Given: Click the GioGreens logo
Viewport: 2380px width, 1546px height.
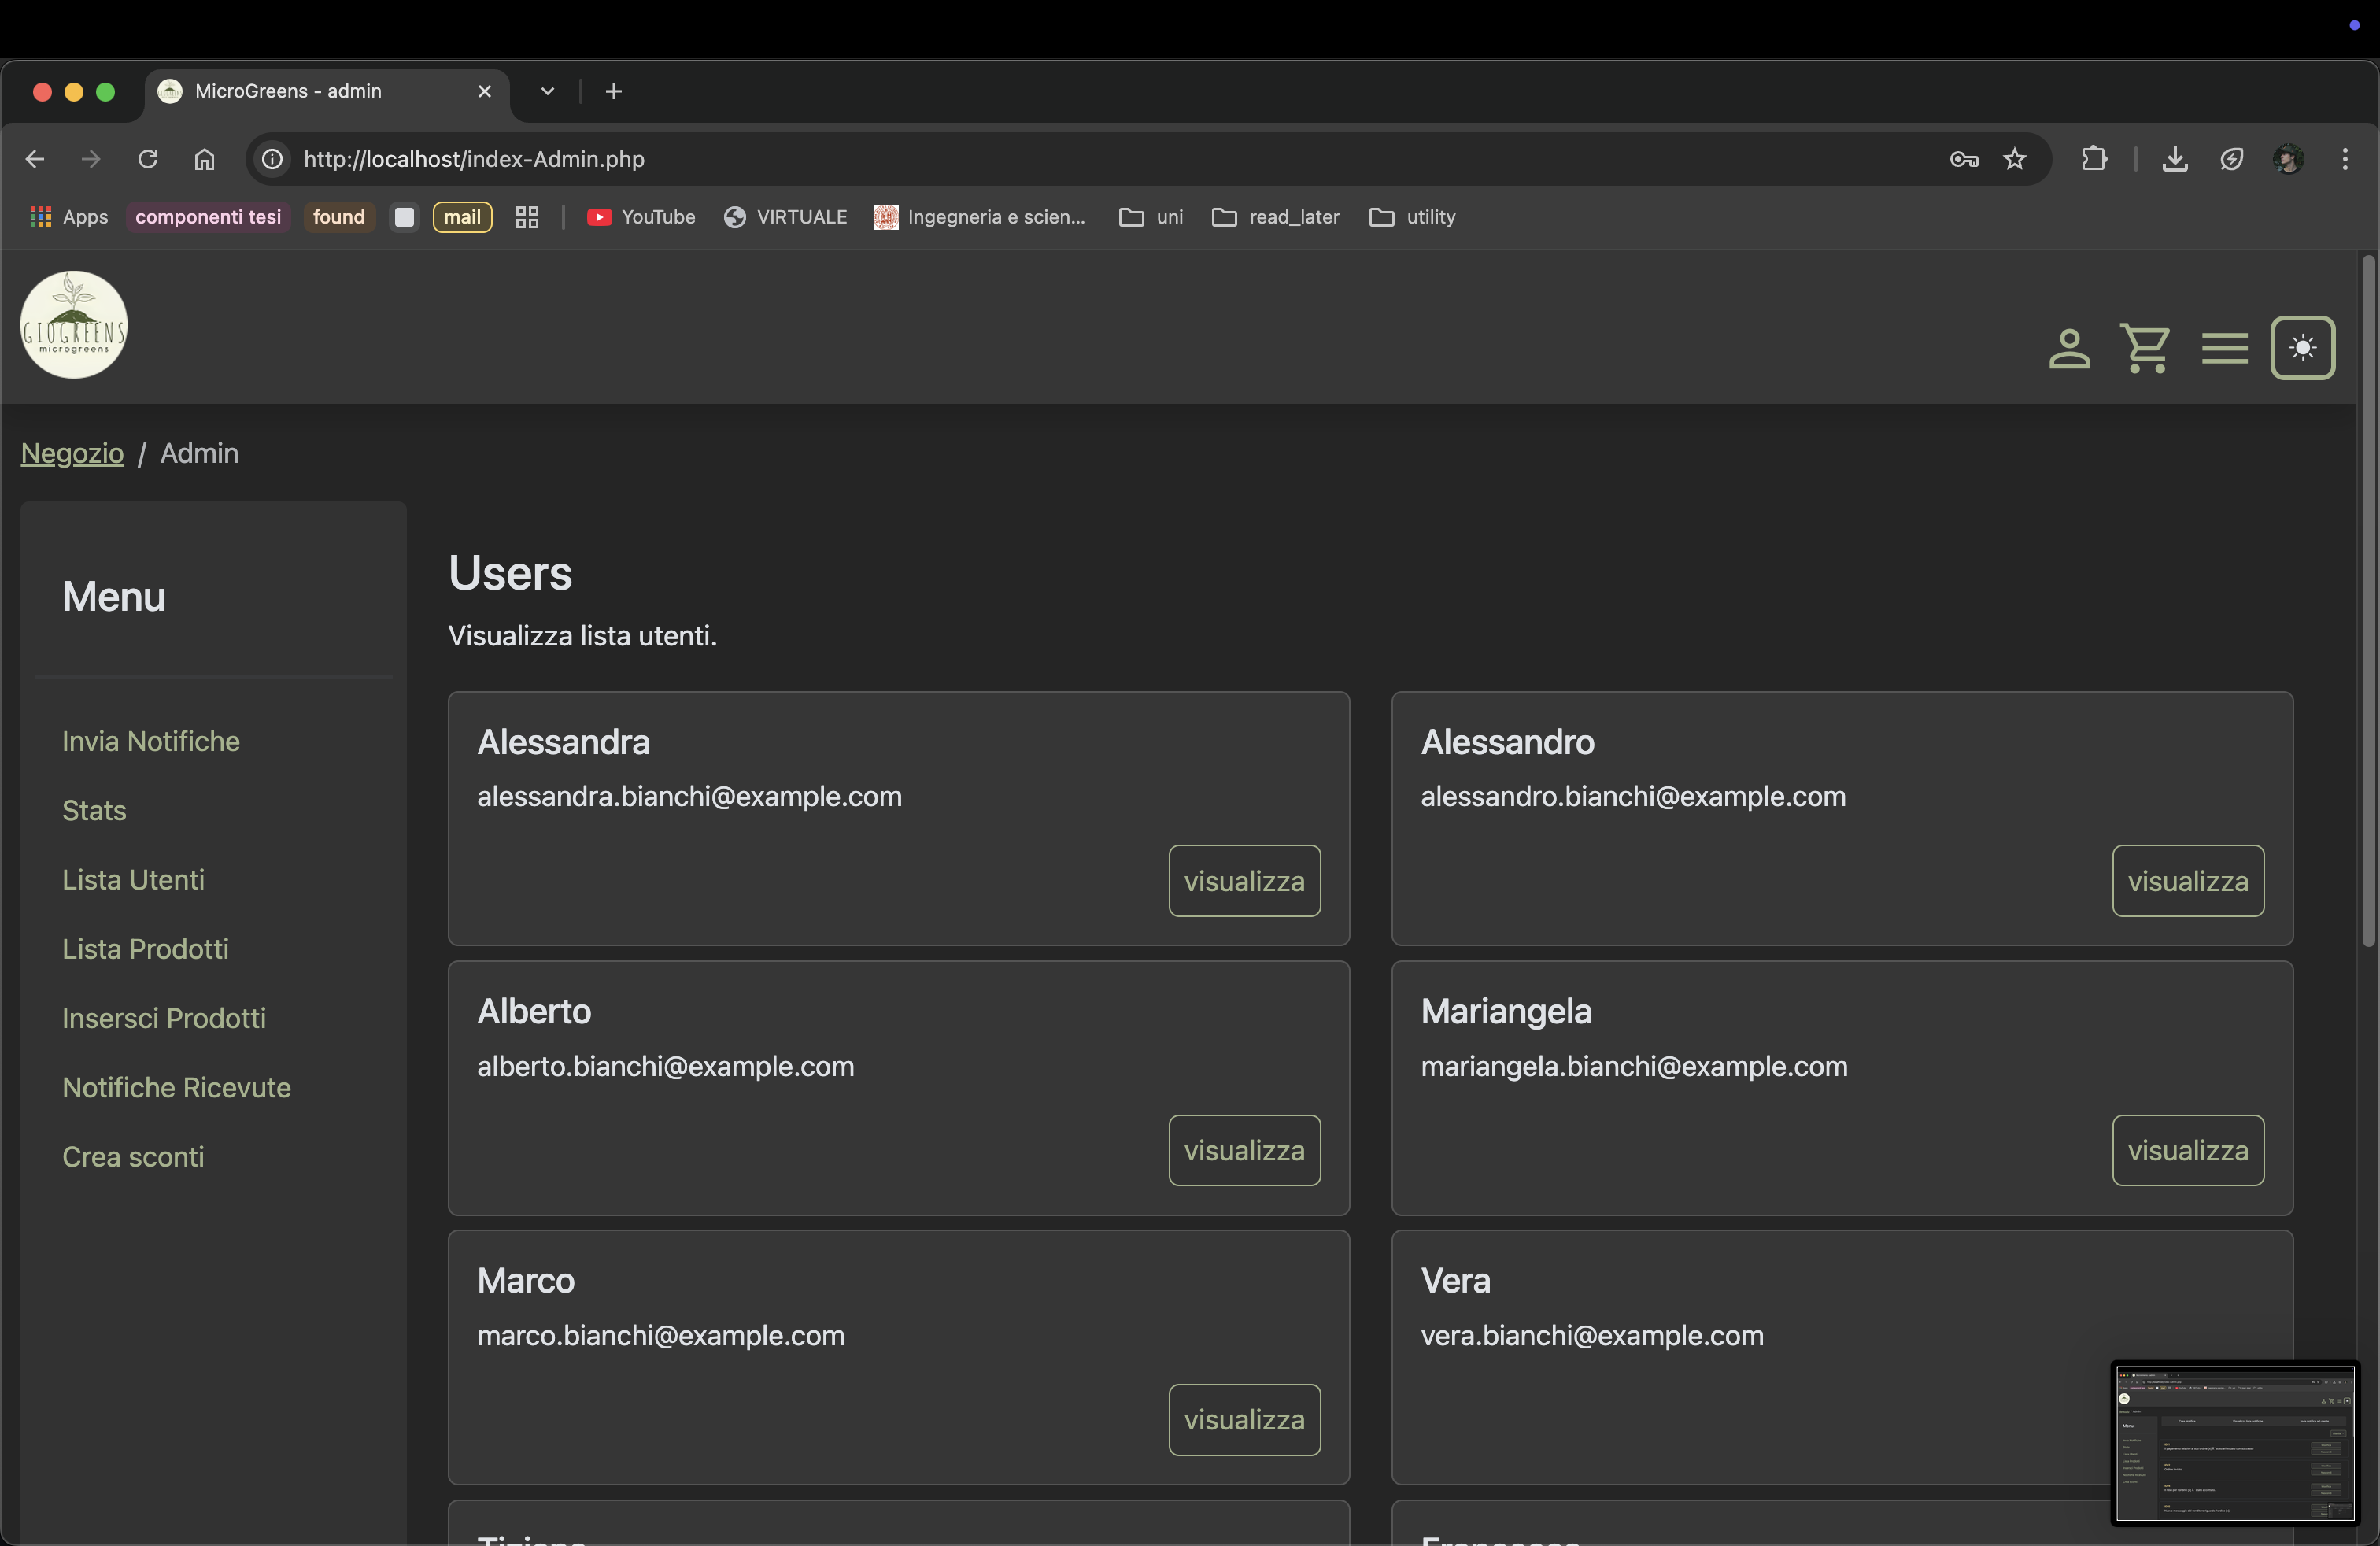Looking at the screenshot, I should (74, 325).
